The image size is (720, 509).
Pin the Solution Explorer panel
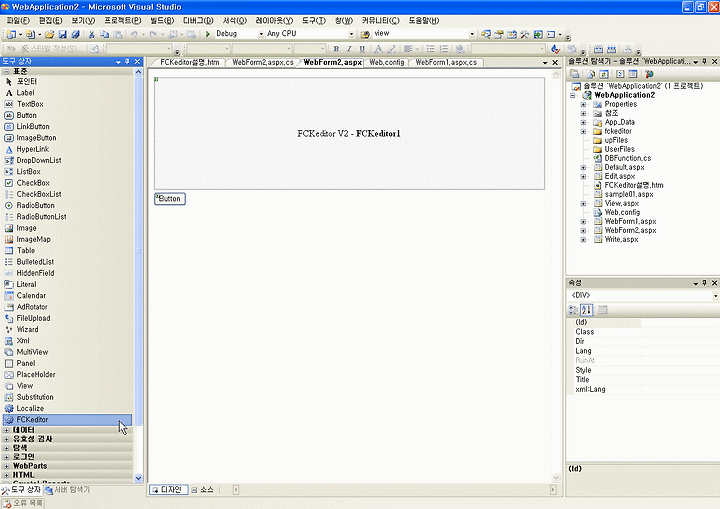pyautogui.click(x=704, y=61)
